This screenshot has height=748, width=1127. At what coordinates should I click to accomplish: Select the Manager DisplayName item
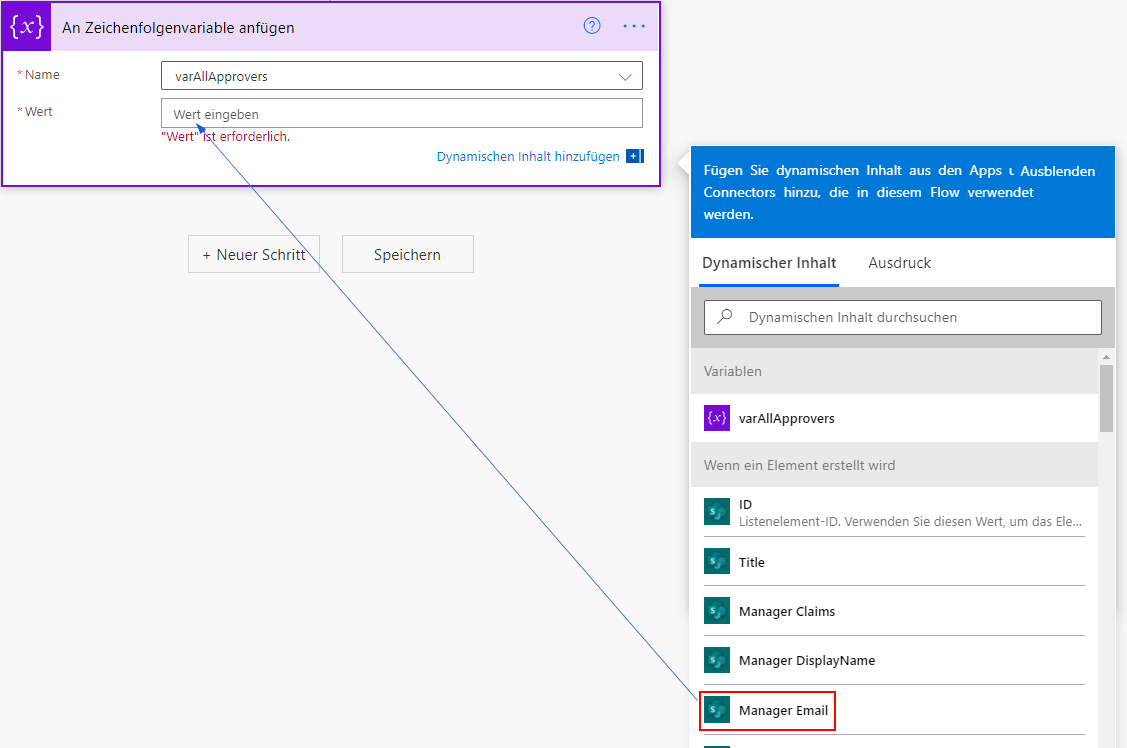pyautogui.click(x=894, y=660)
